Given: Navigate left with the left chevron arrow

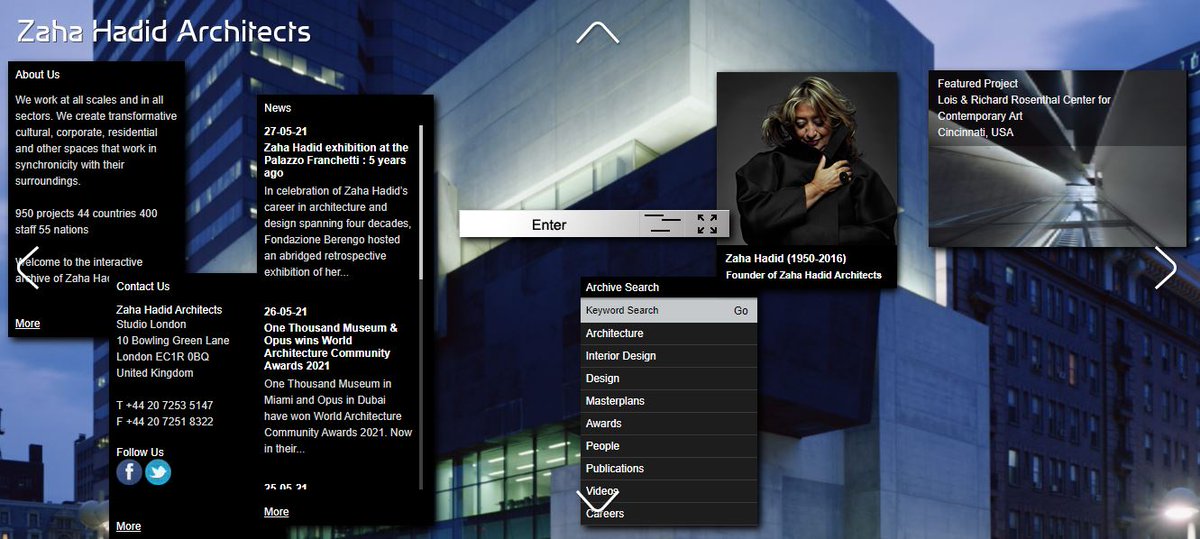Looking at the screenshot, I should [28, 267].
